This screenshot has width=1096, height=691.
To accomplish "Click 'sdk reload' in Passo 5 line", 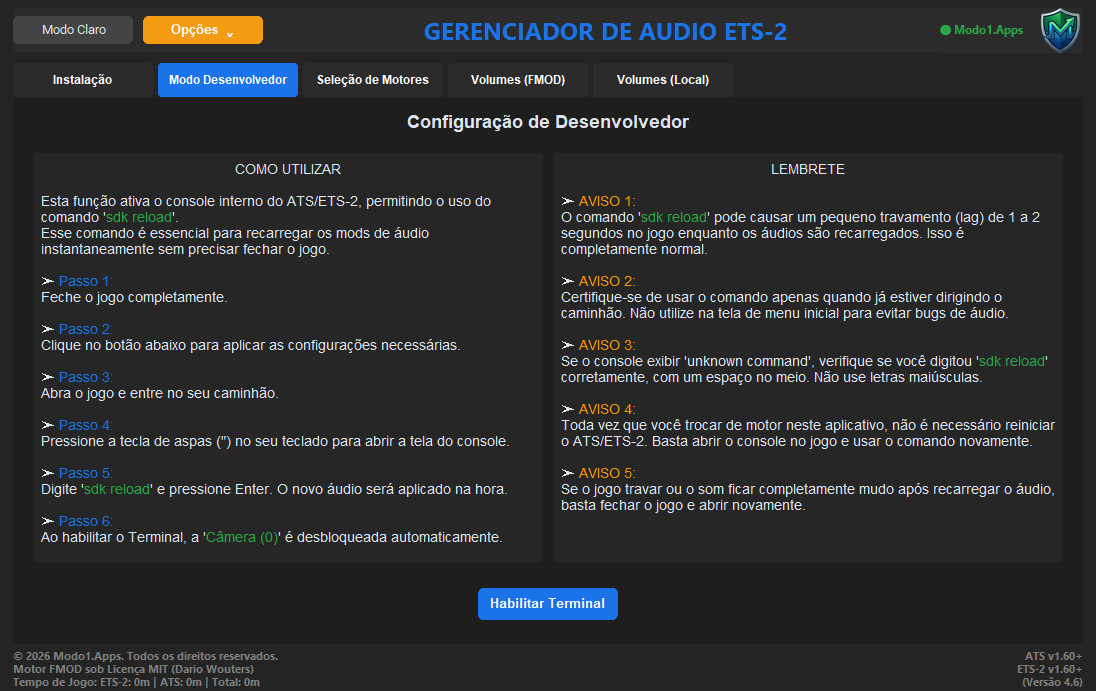I will pos(117,489).
